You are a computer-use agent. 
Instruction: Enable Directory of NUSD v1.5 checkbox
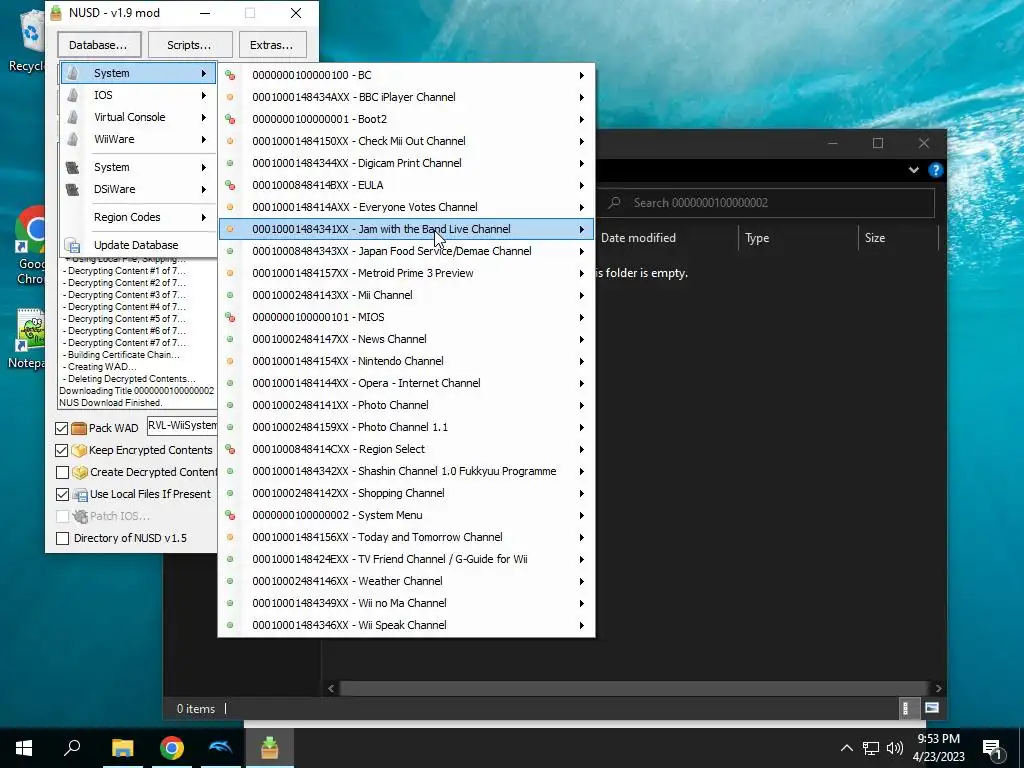pyautogui.click(x=63, y=538)
